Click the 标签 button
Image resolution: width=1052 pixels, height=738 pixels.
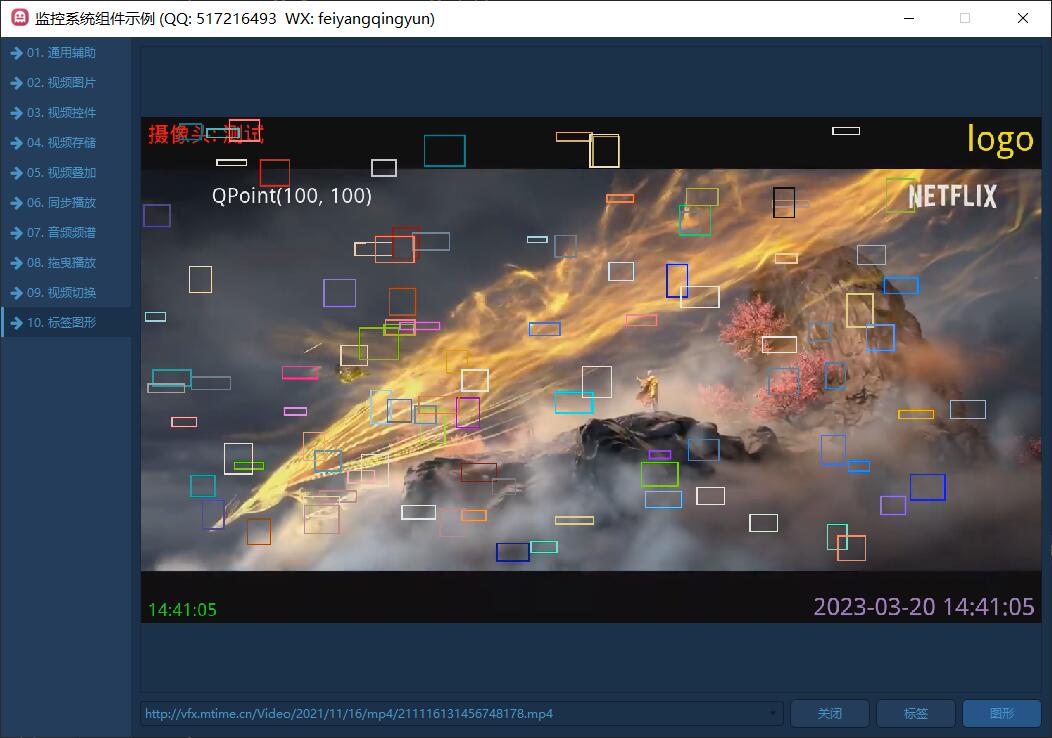(x=915, y=714)
